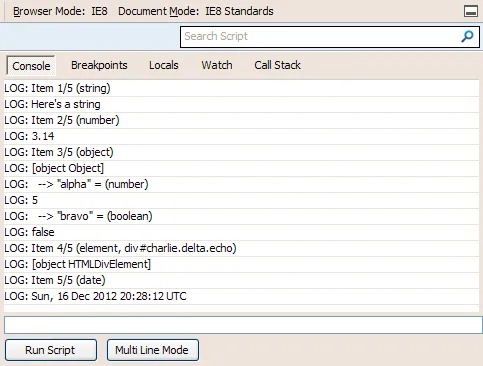Select log line '3.14'
This screenshot has width=483, height=366.
tap(241, 136)
